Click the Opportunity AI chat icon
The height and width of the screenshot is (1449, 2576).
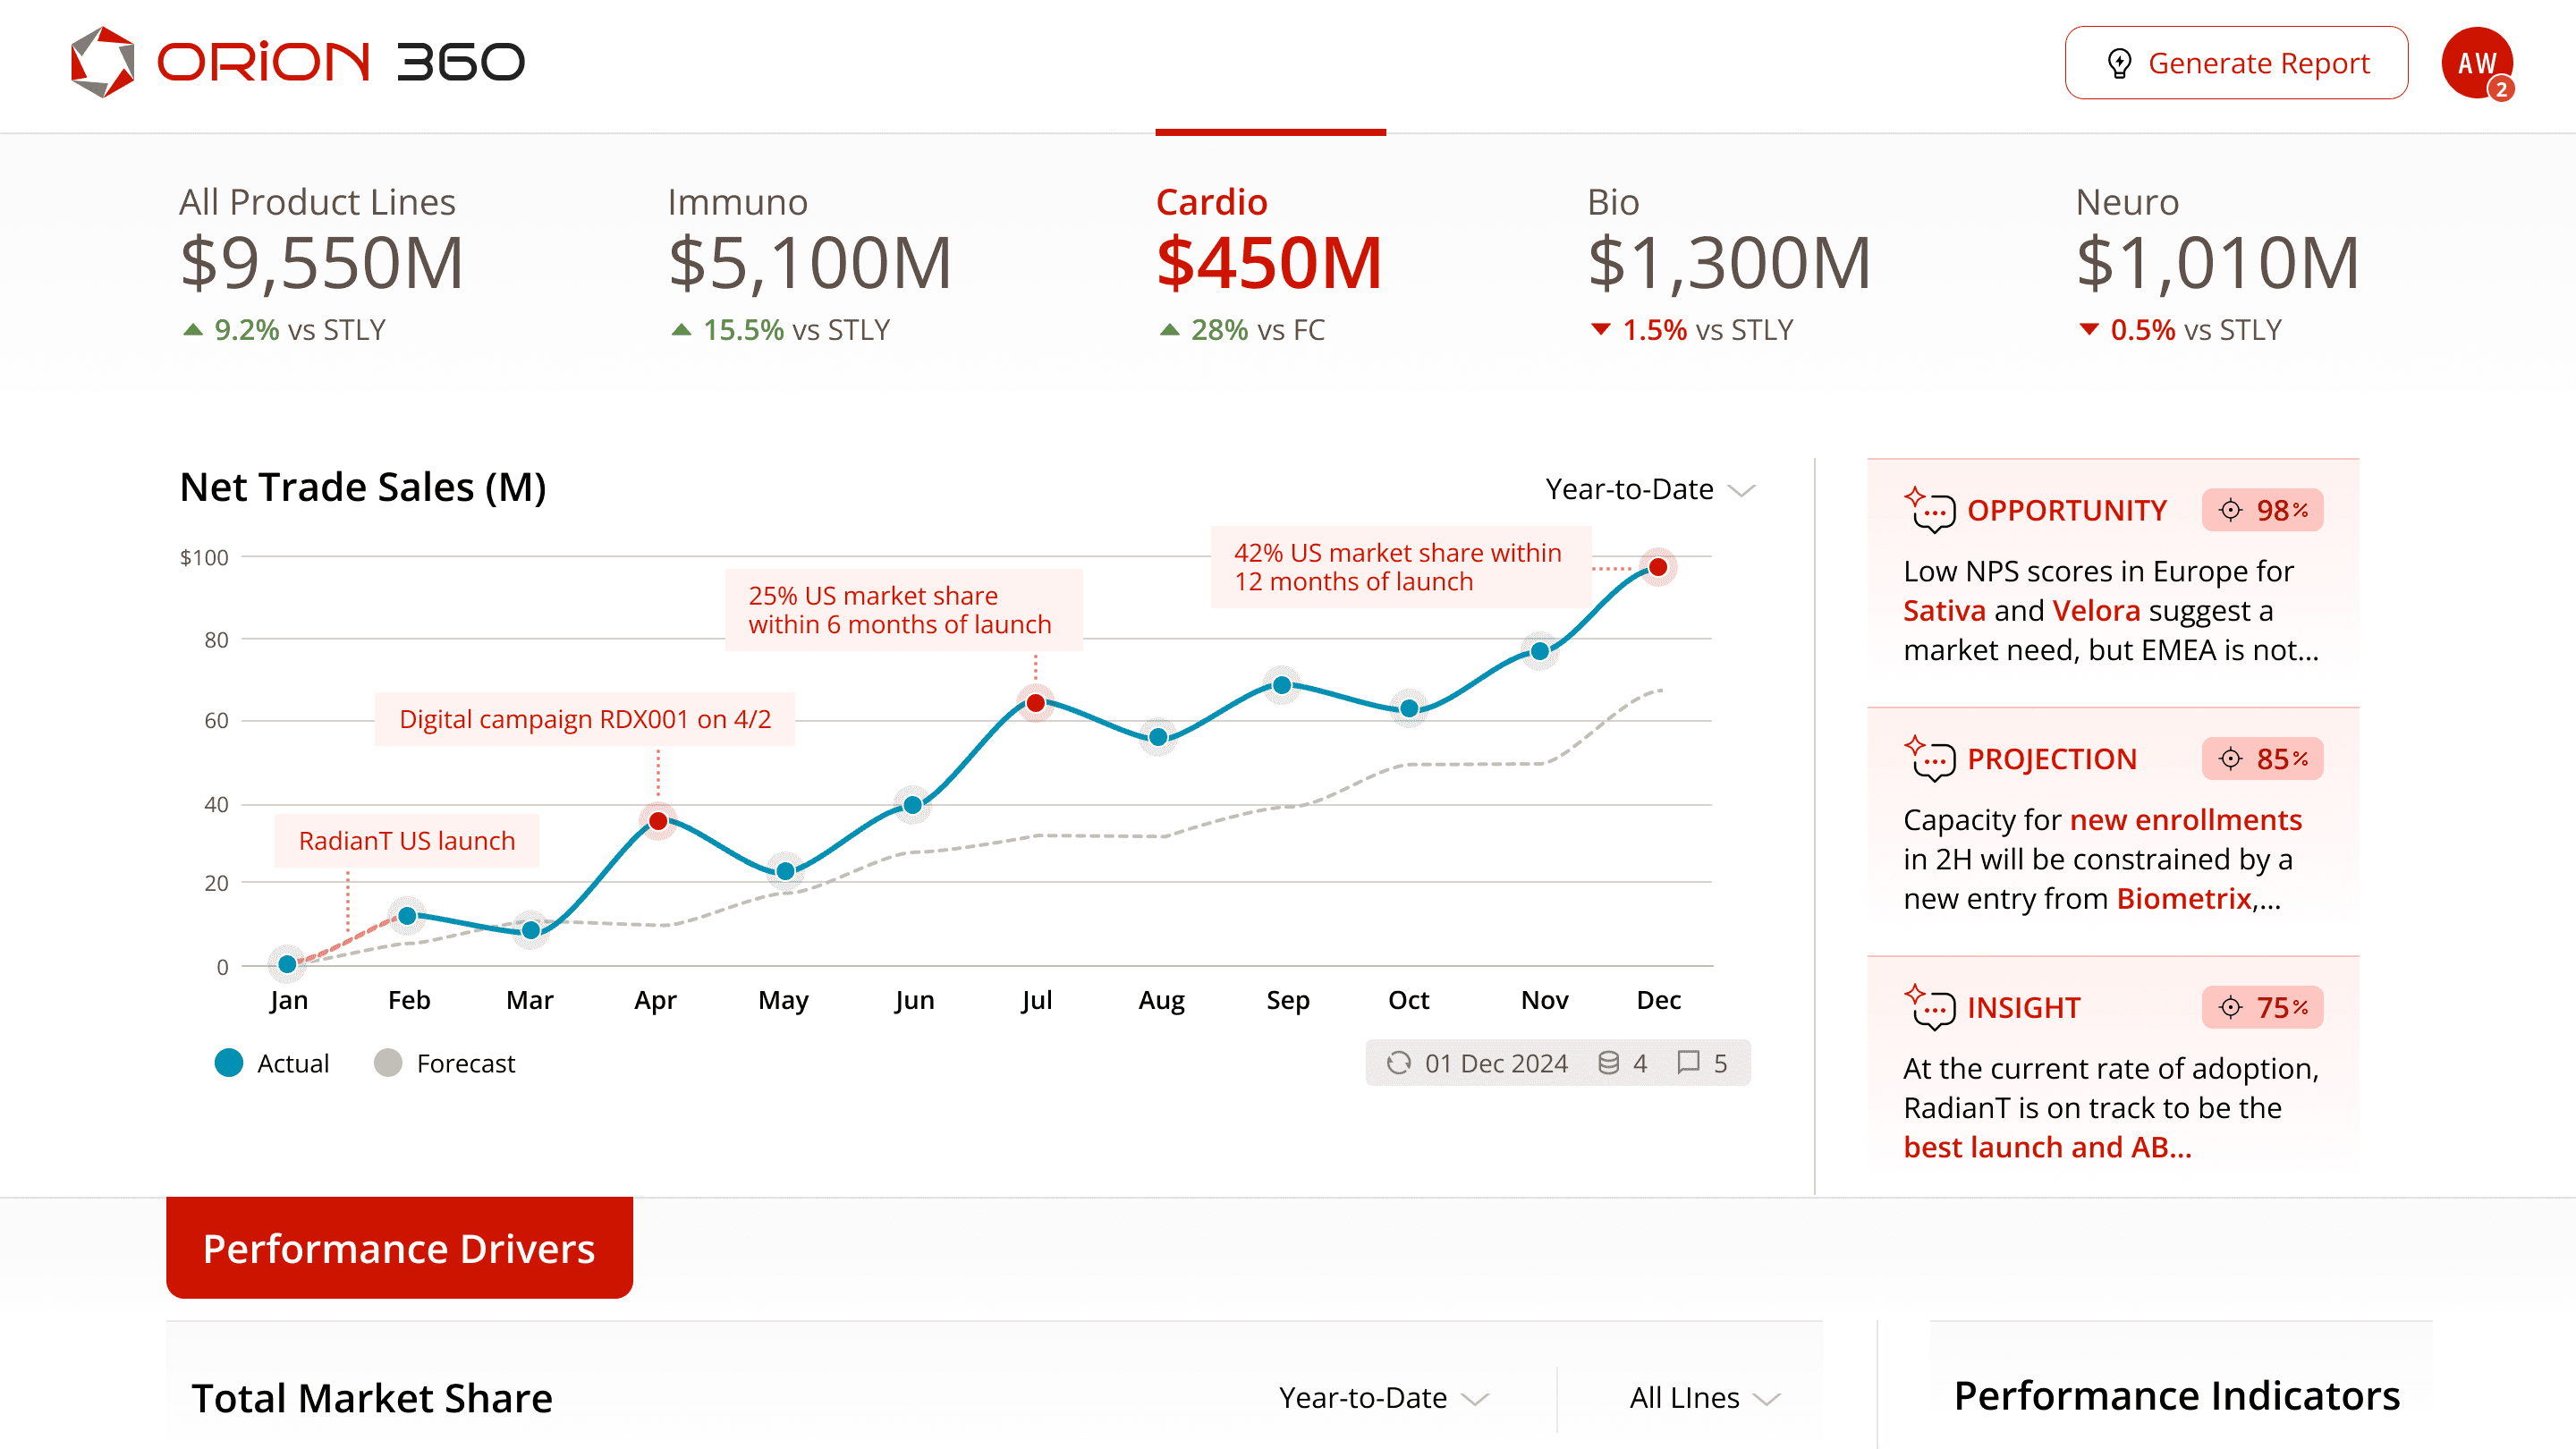(1930, 510)
